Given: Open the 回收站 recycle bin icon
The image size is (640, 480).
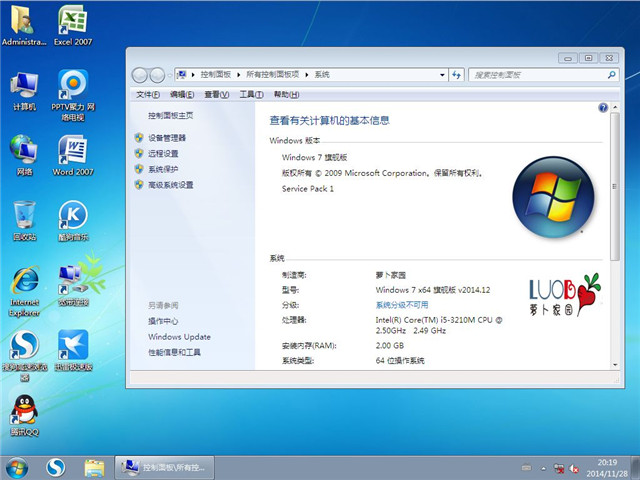Looking at the screenshot, I should pos(24,220).
